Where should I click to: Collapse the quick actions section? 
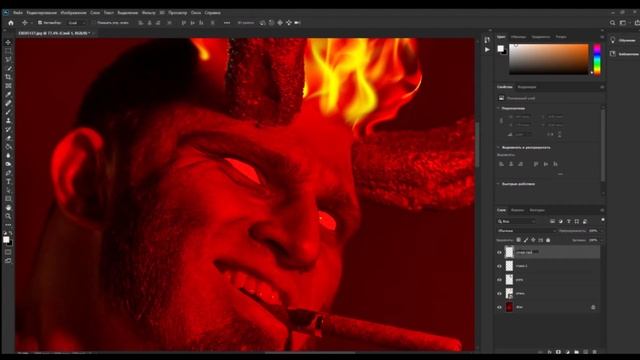point(498,184)
